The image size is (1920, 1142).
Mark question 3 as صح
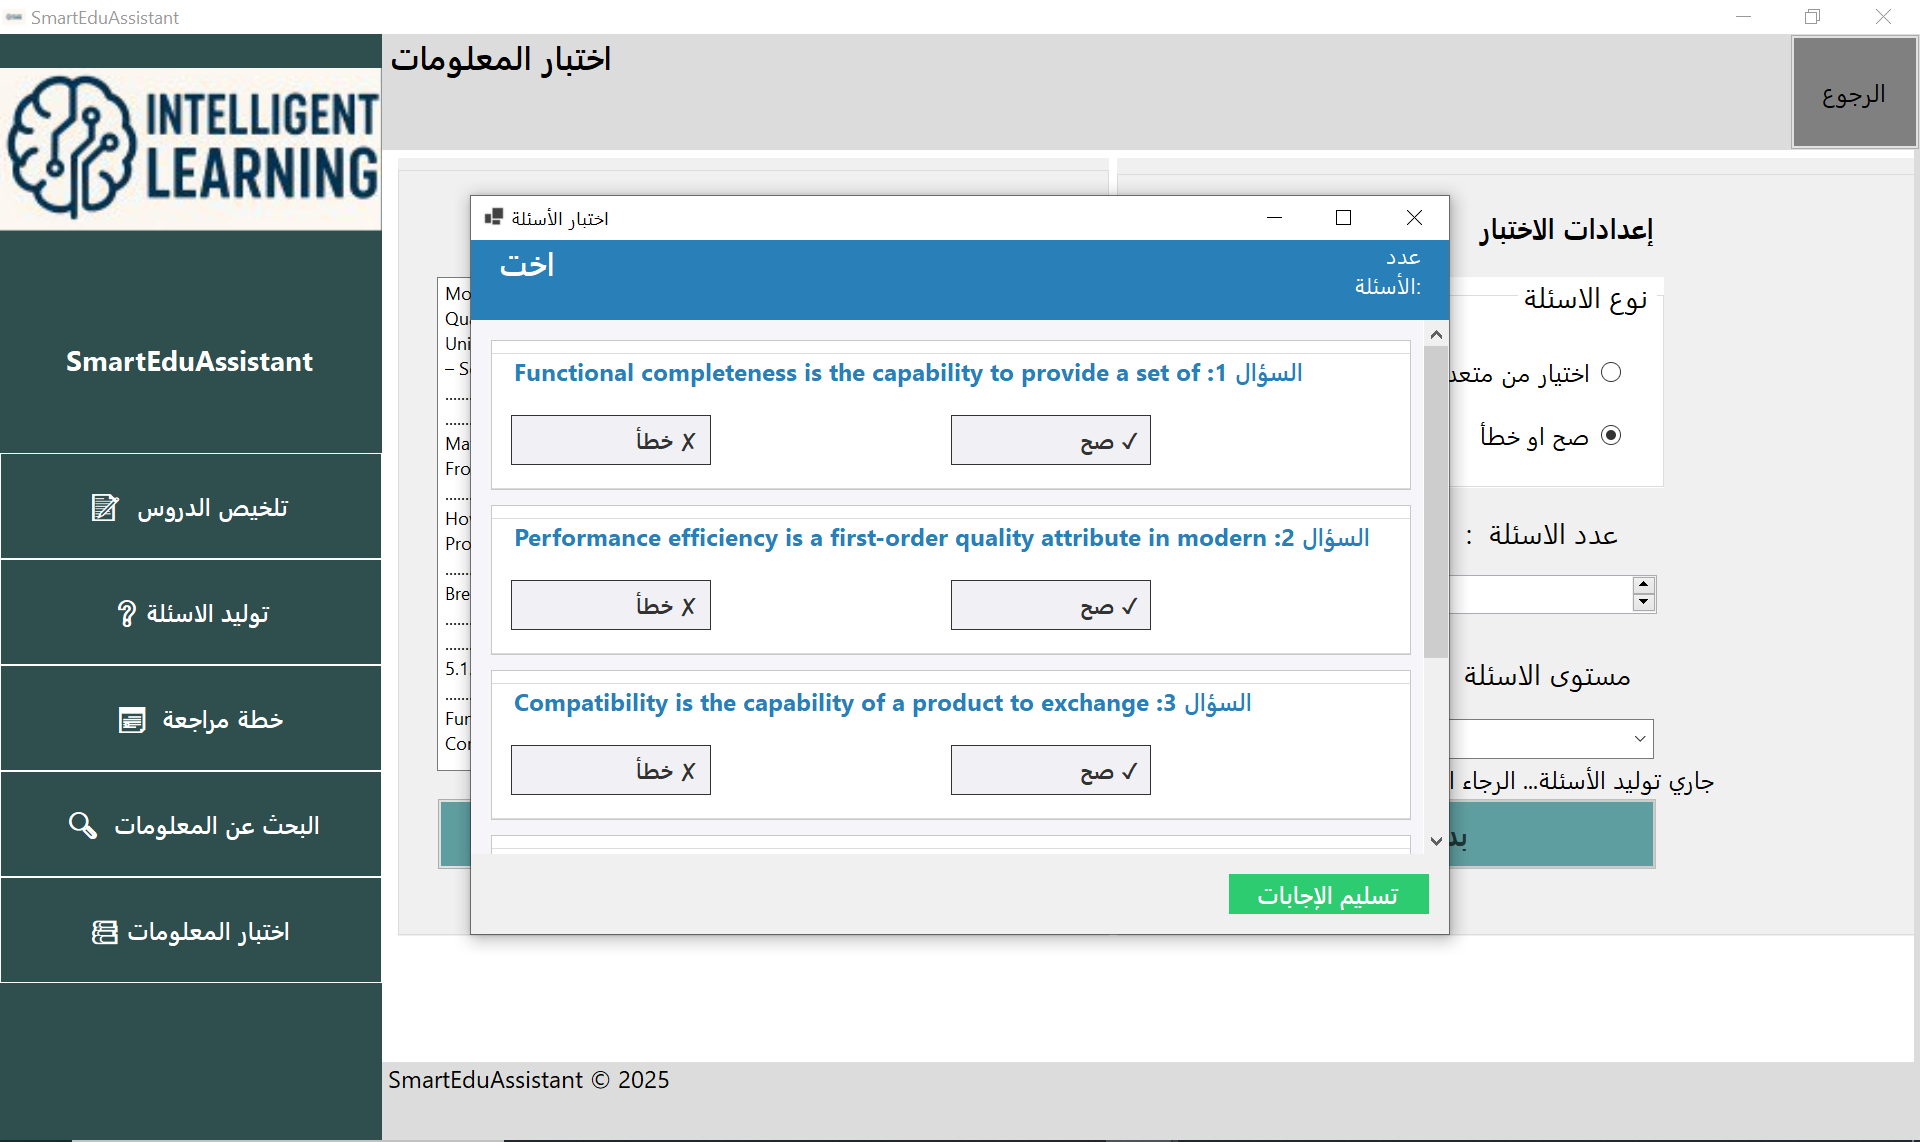point(1050,770)
